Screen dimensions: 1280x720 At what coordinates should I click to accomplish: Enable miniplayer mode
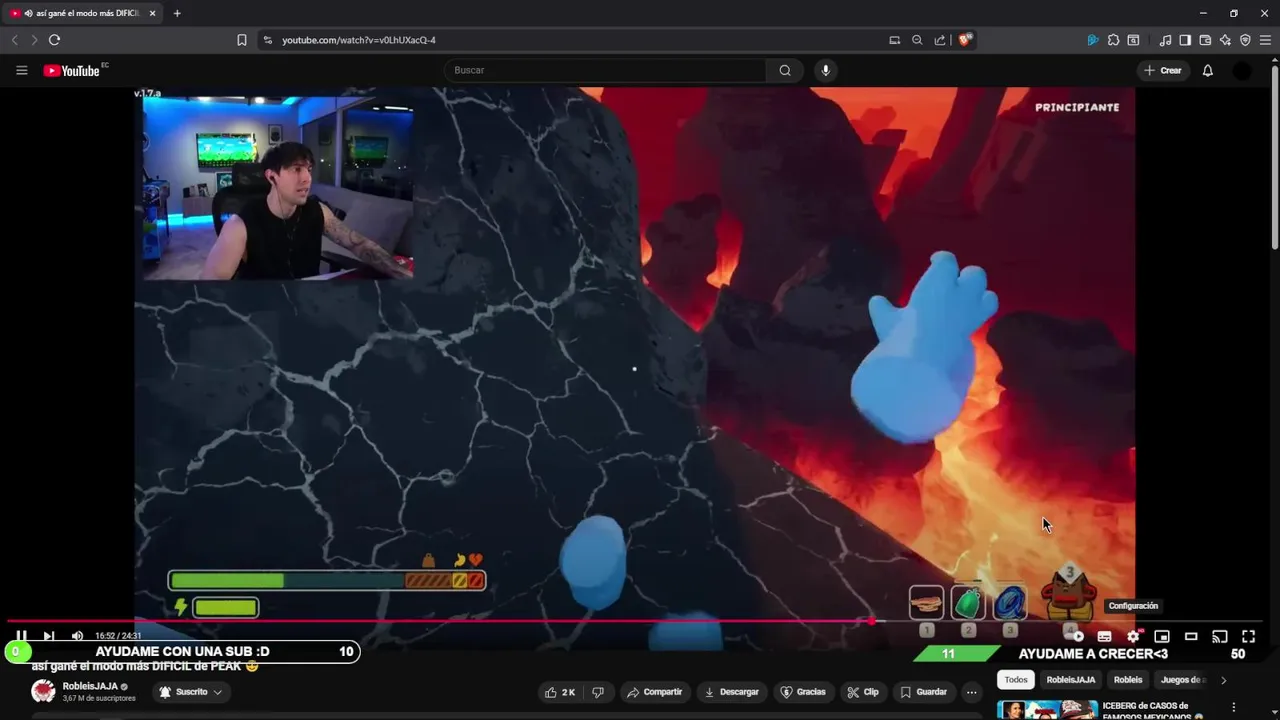(x=1162, y=636)
